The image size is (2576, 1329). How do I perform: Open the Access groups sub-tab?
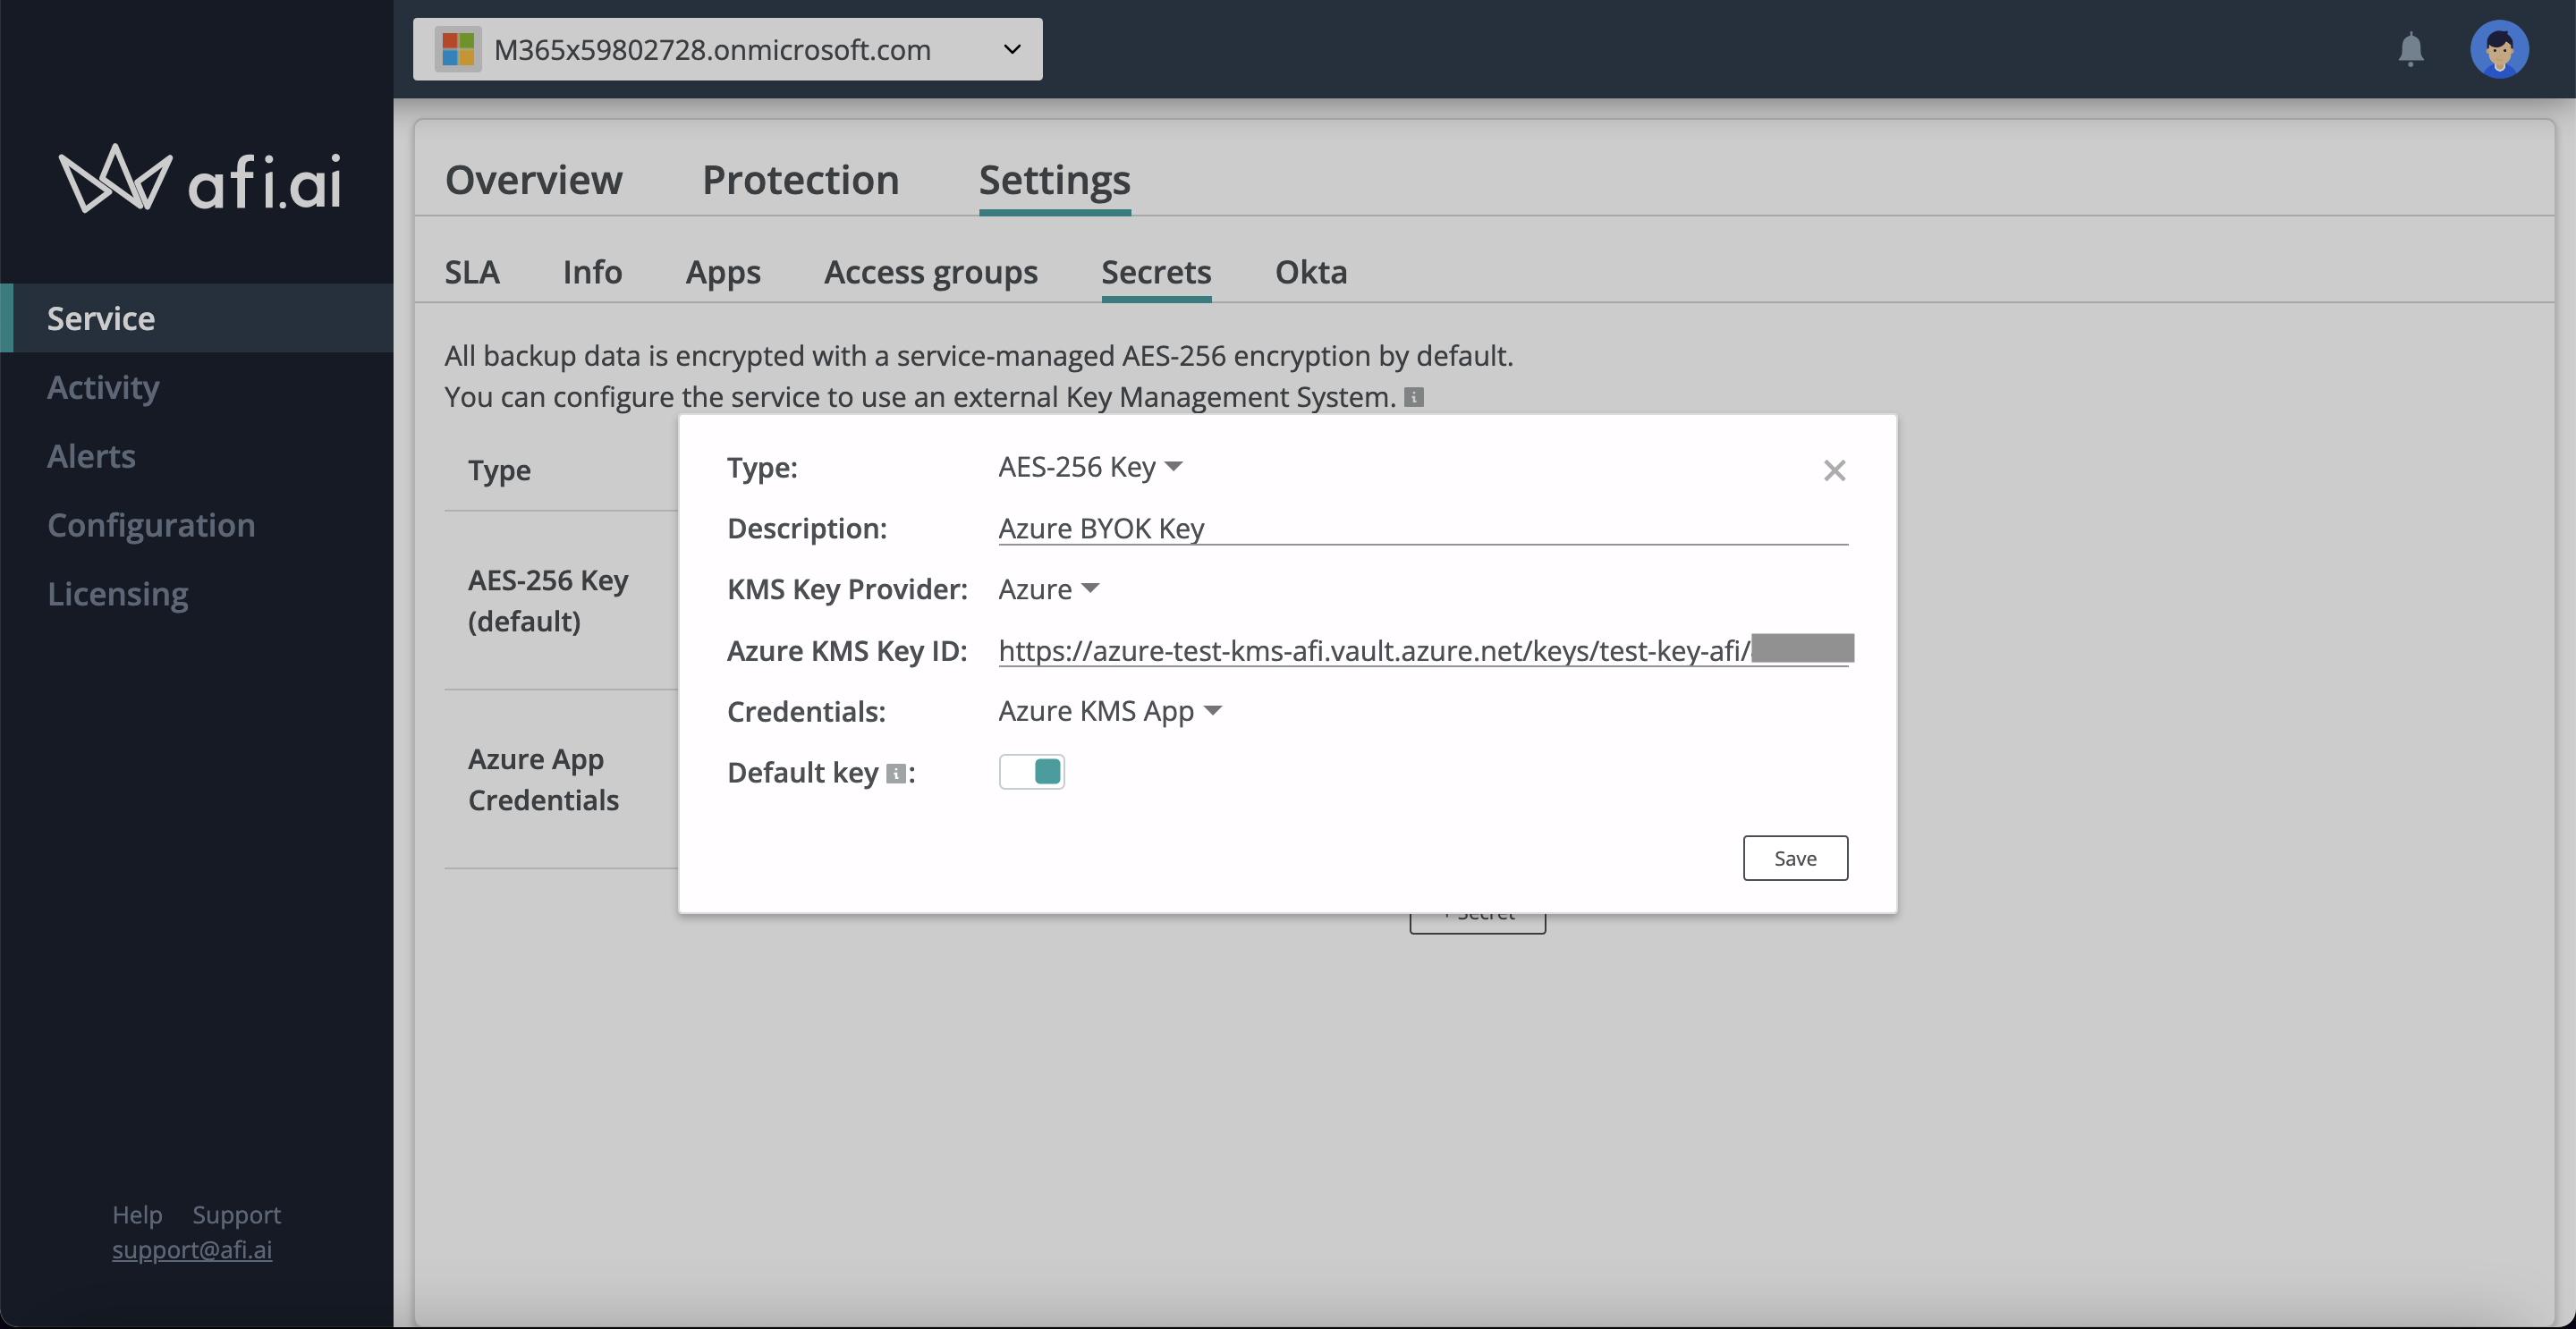(931, 272)
